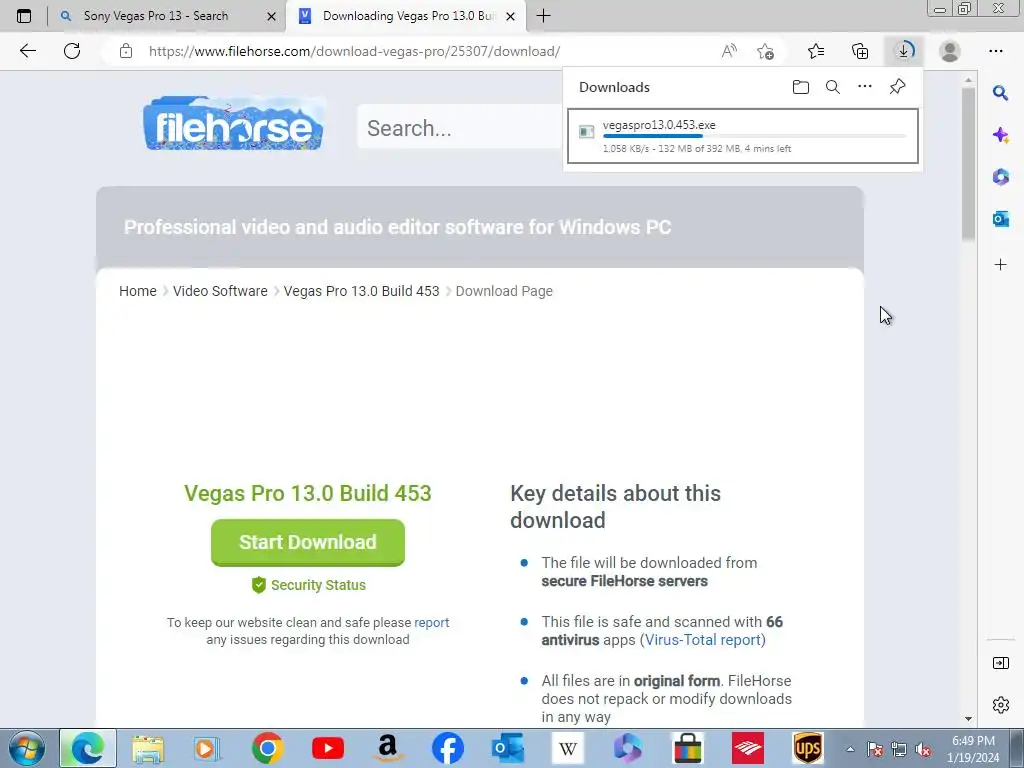Show hidden system tray icons

click(x=850, y=749)
